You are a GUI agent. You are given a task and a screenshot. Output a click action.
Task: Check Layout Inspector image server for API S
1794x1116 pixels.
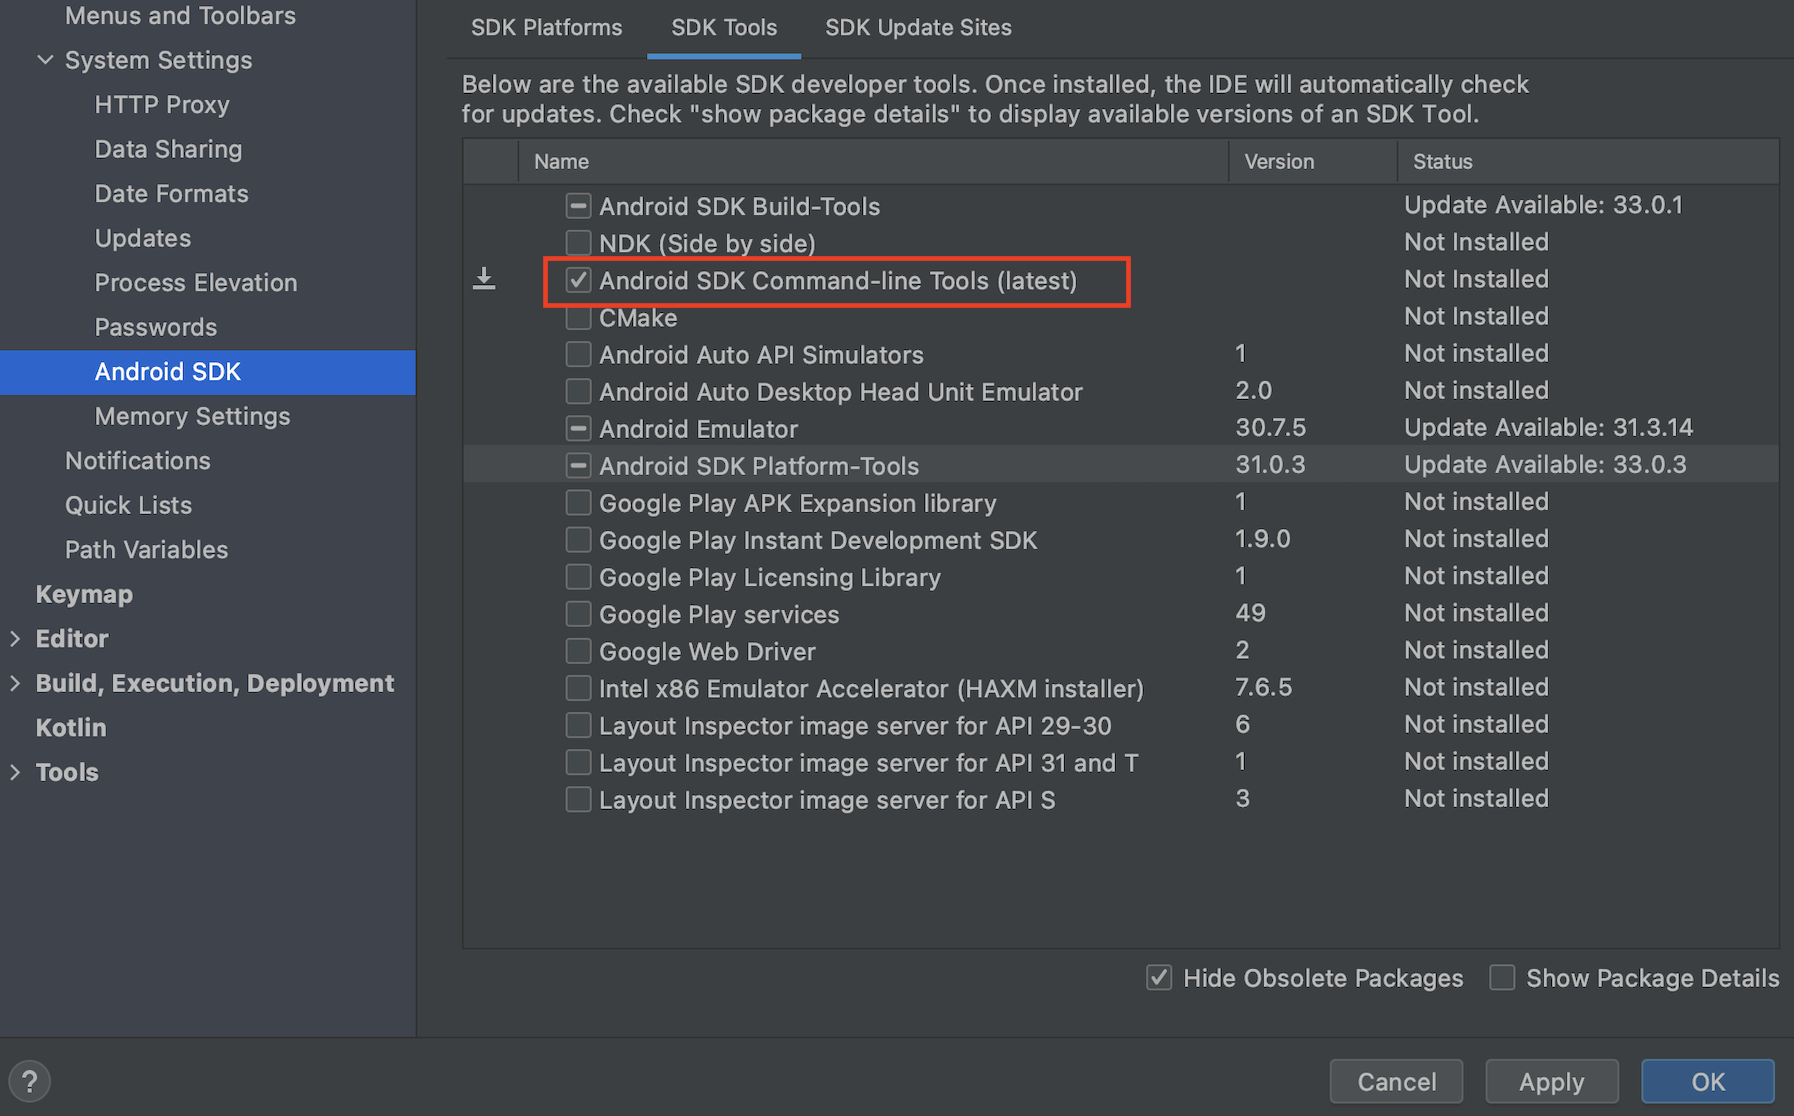click(578, 799)
